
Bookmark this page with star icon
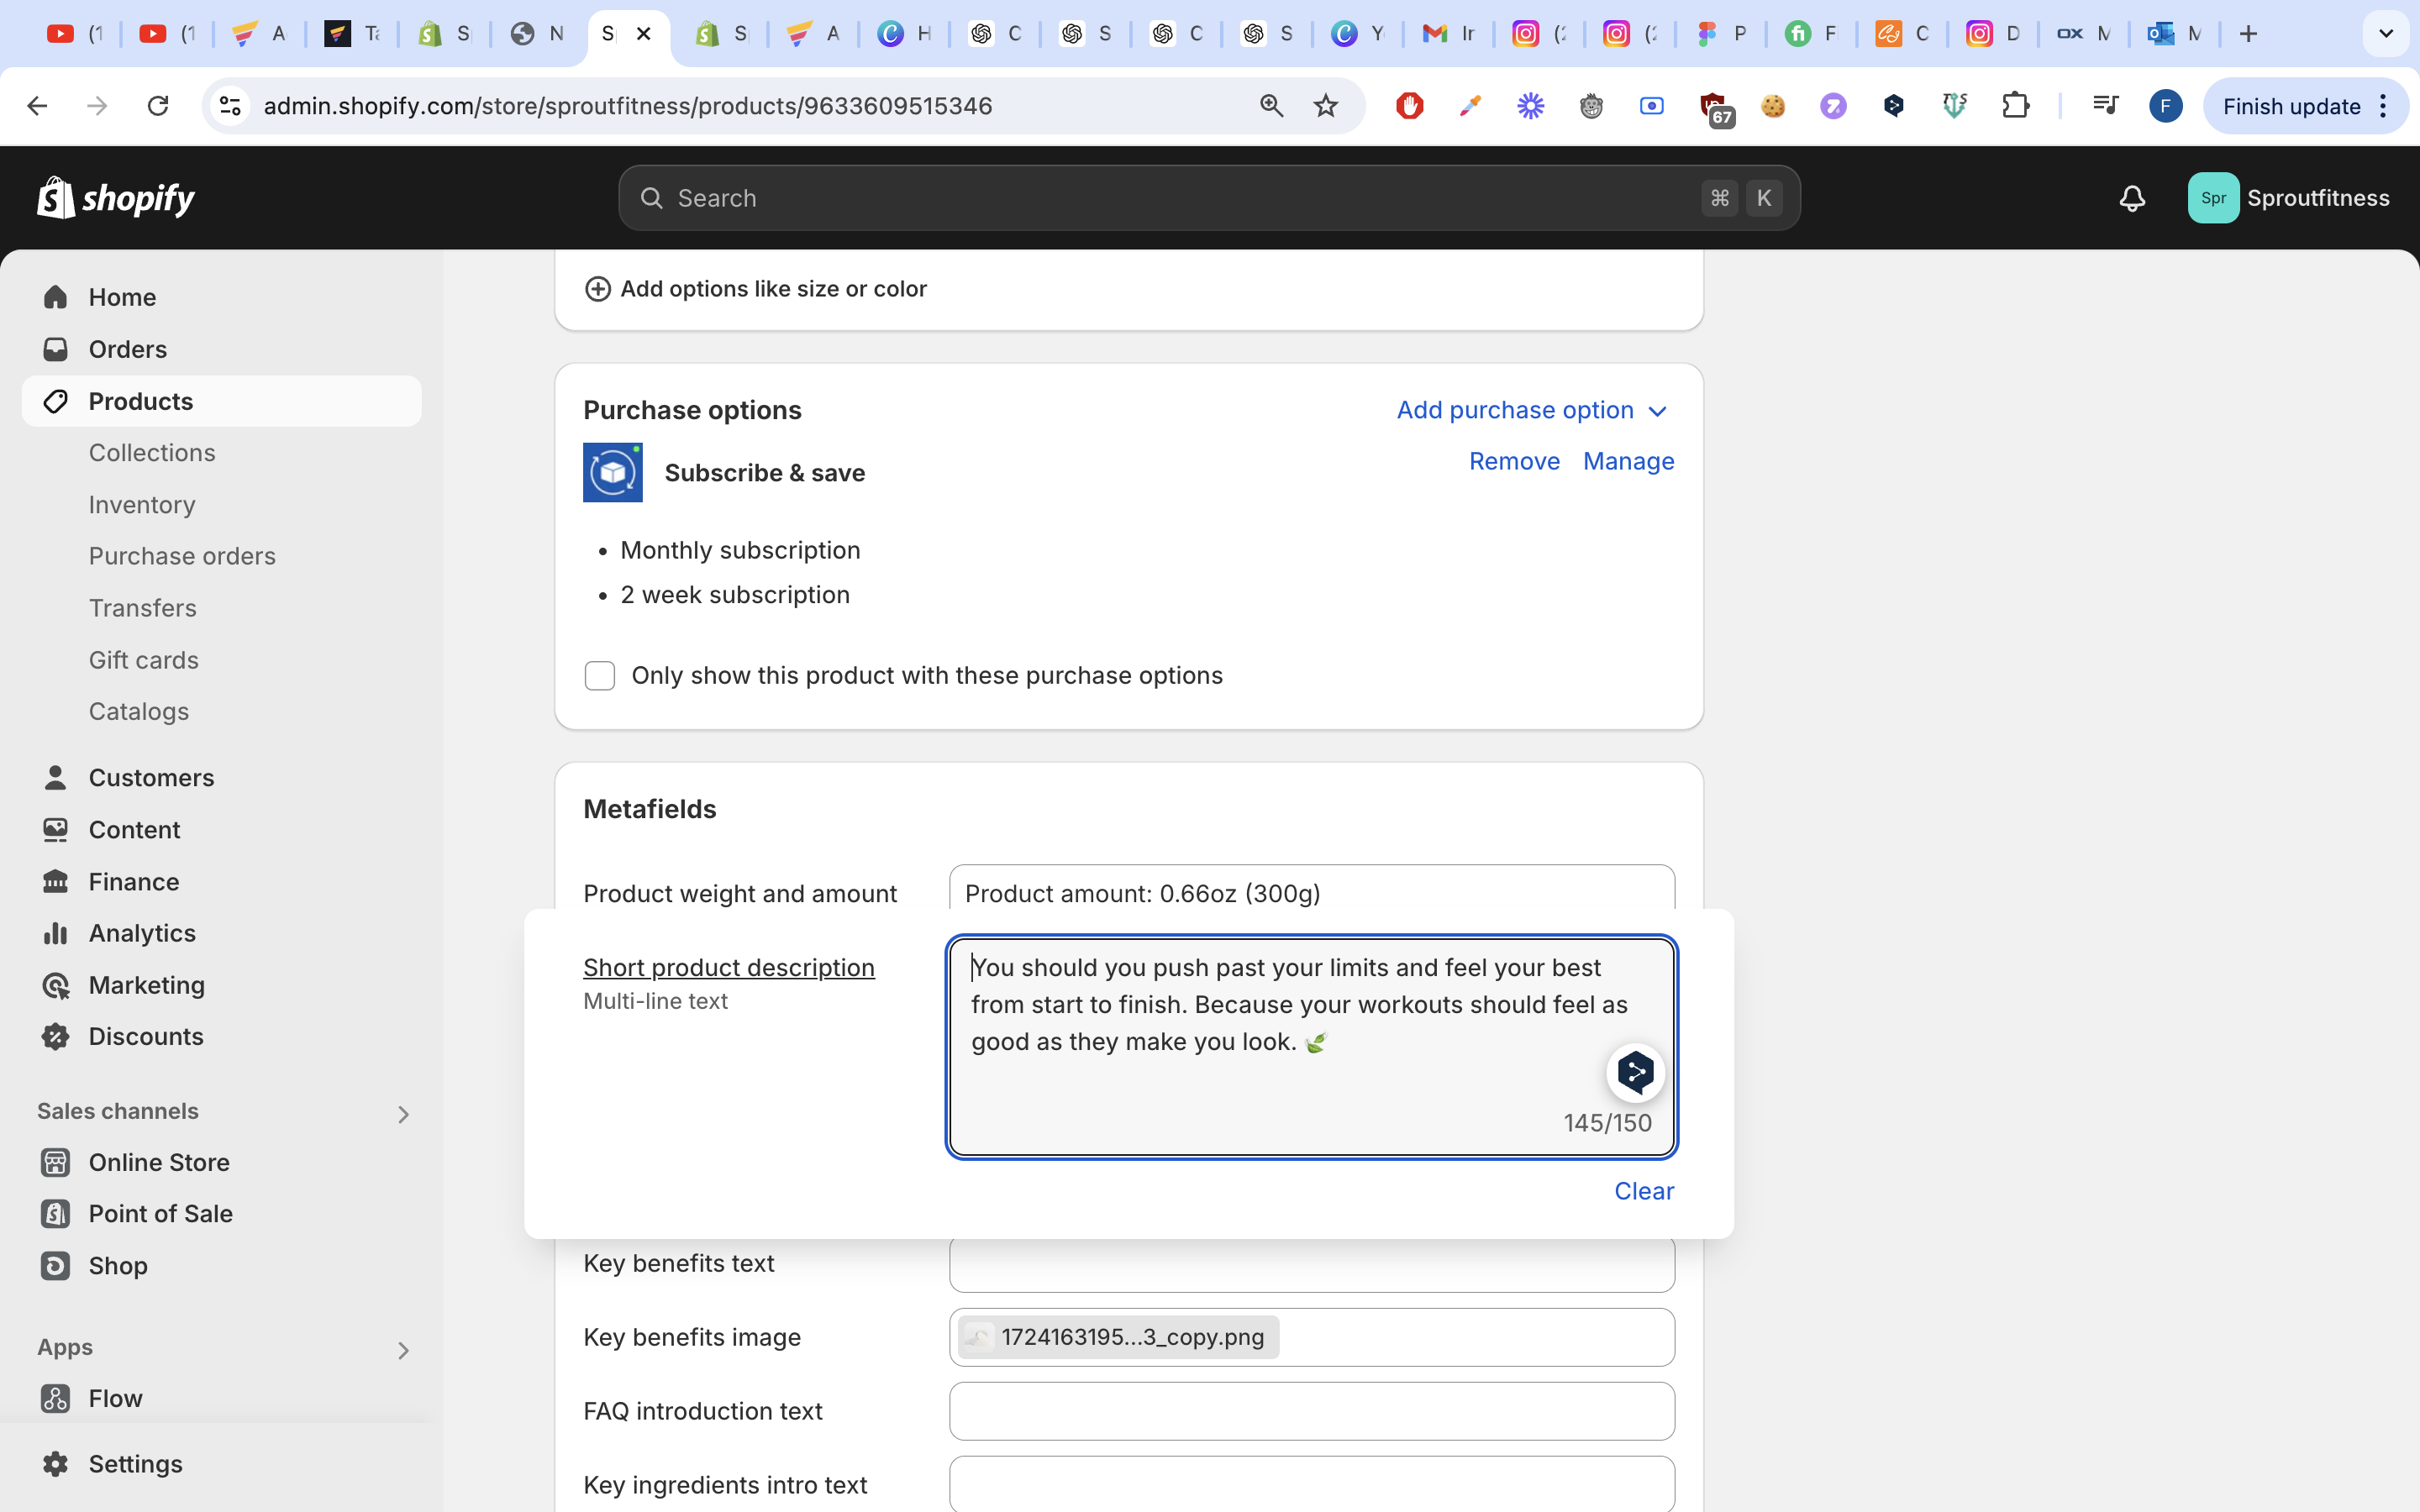1325,106
